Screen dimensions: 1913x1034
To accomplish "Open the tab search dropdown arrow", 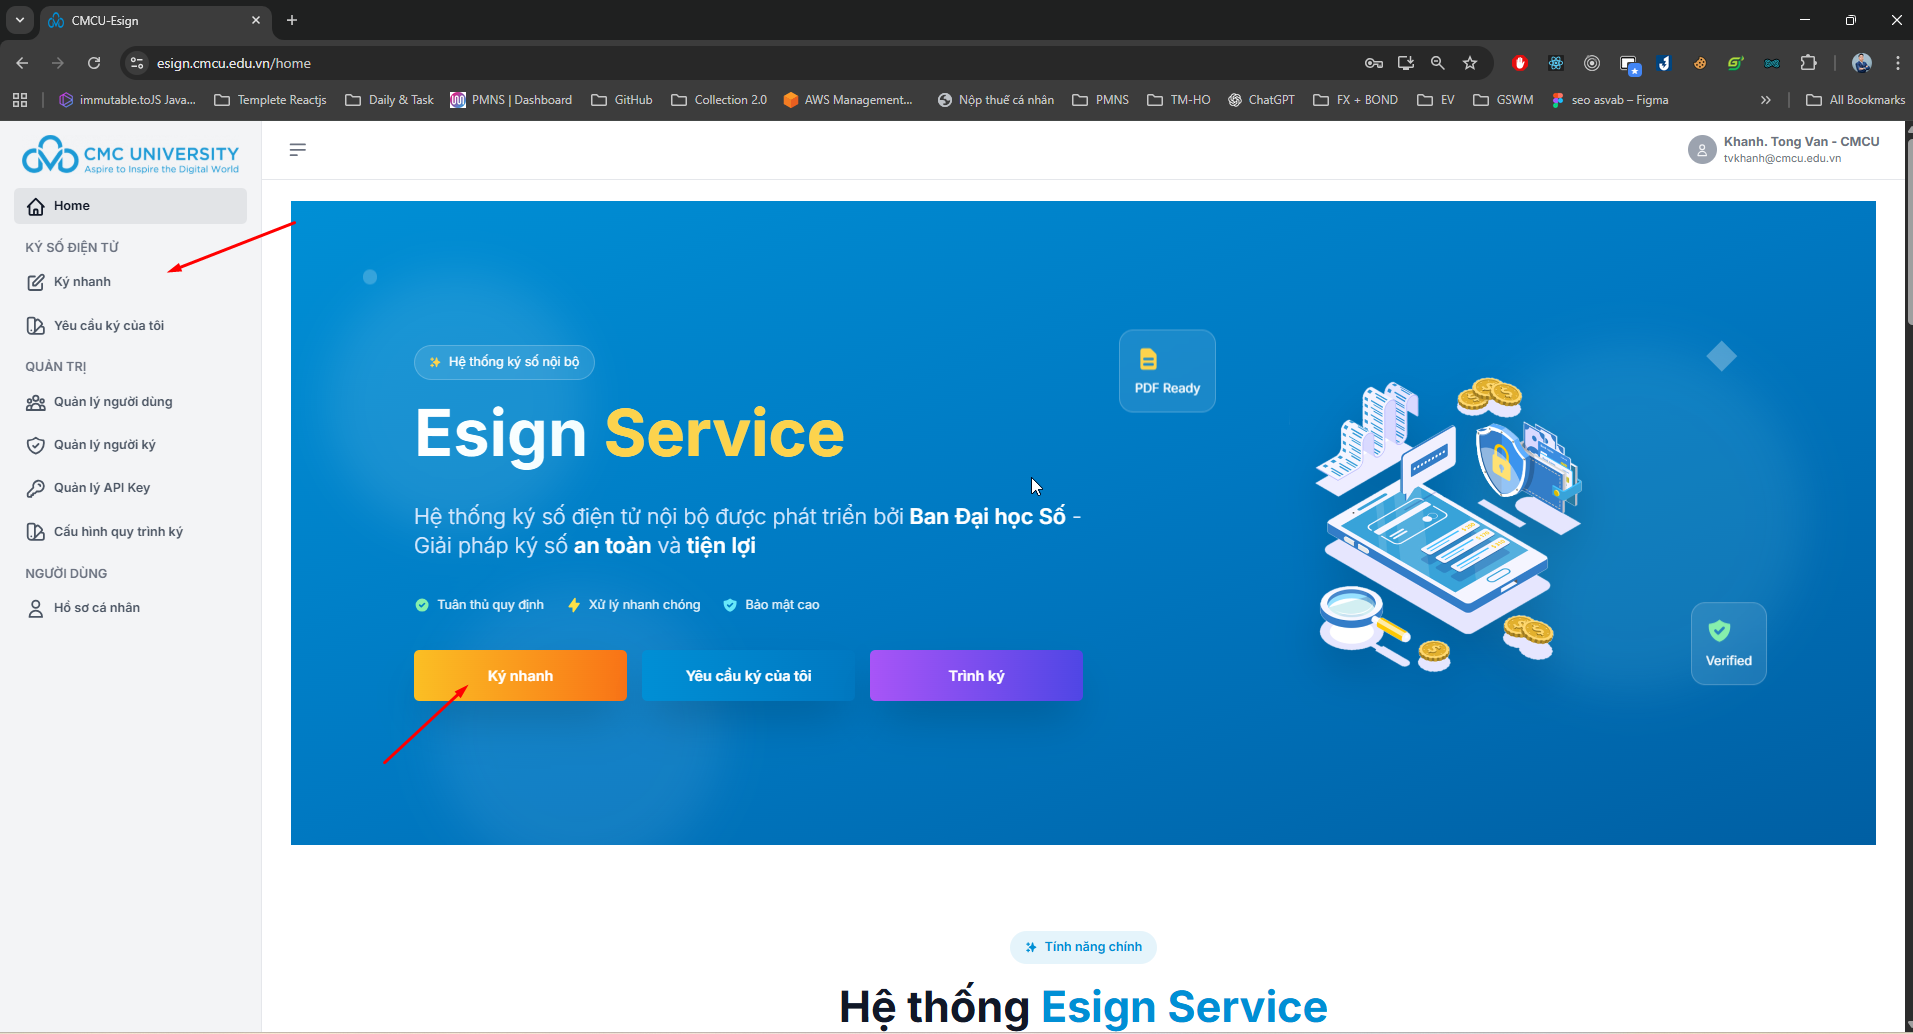I will (x=20, y=20).
